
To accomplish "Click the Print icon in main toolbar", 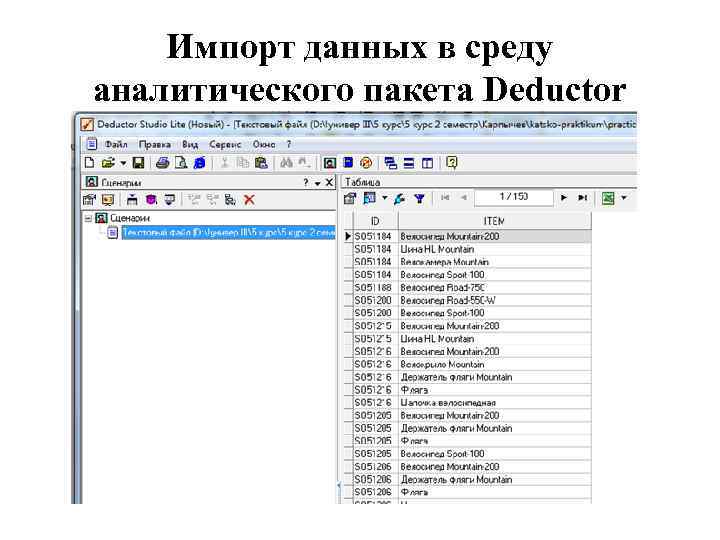I will click(x=163, y=163).
